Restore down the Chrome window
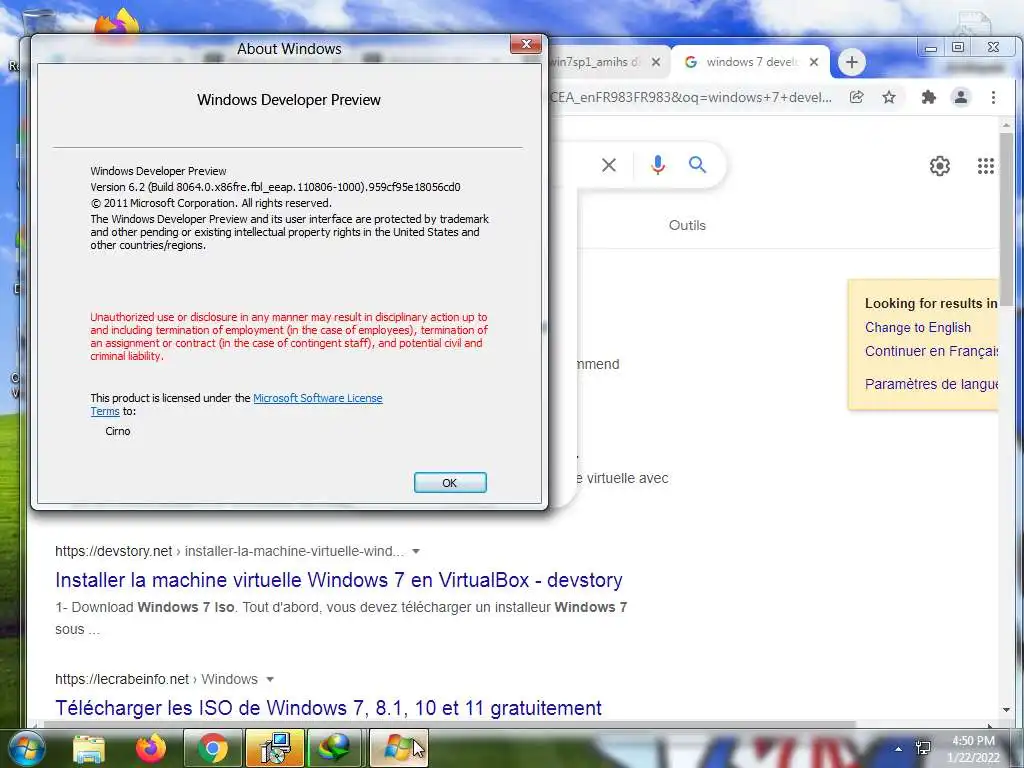1024x768 pixels. [958, 47]
